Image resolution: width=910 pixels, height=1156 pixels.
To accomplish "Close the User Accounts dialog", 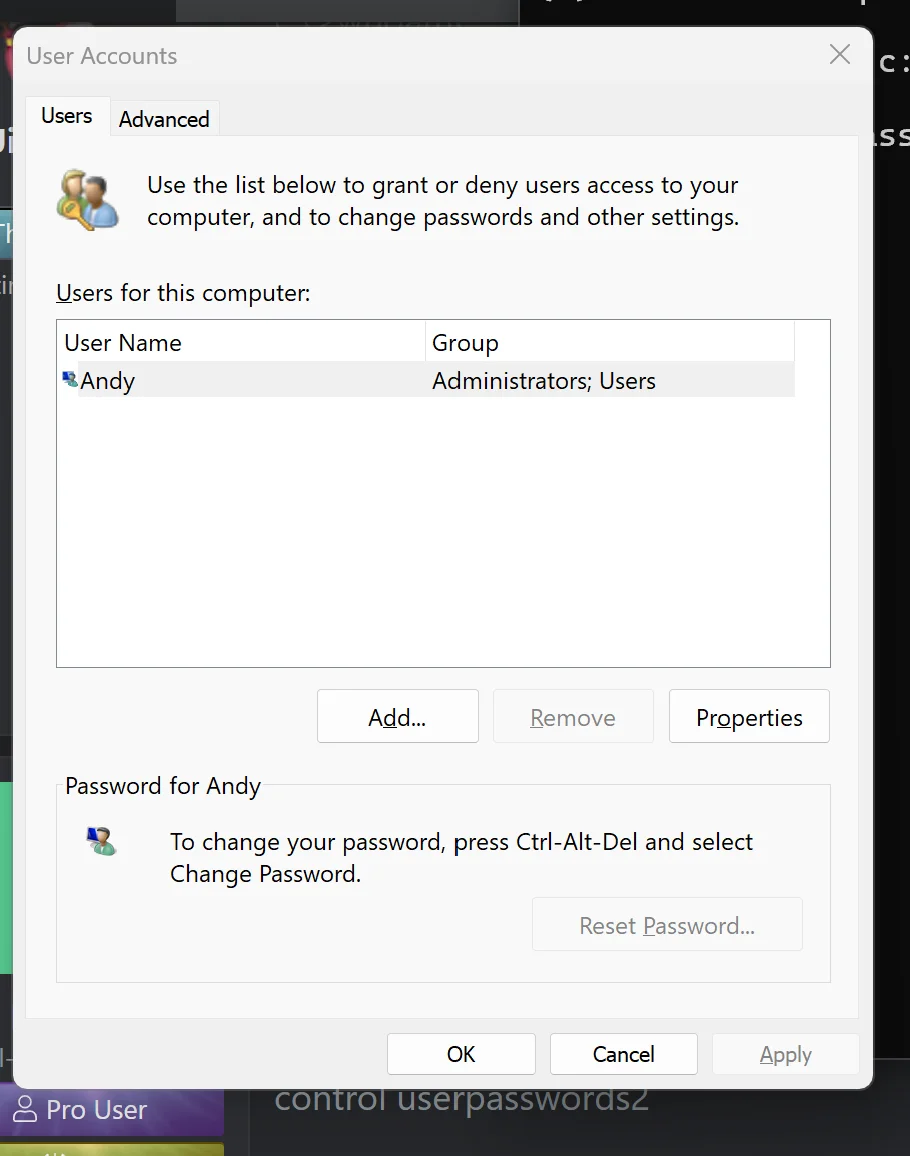I will tap(839, 54).
